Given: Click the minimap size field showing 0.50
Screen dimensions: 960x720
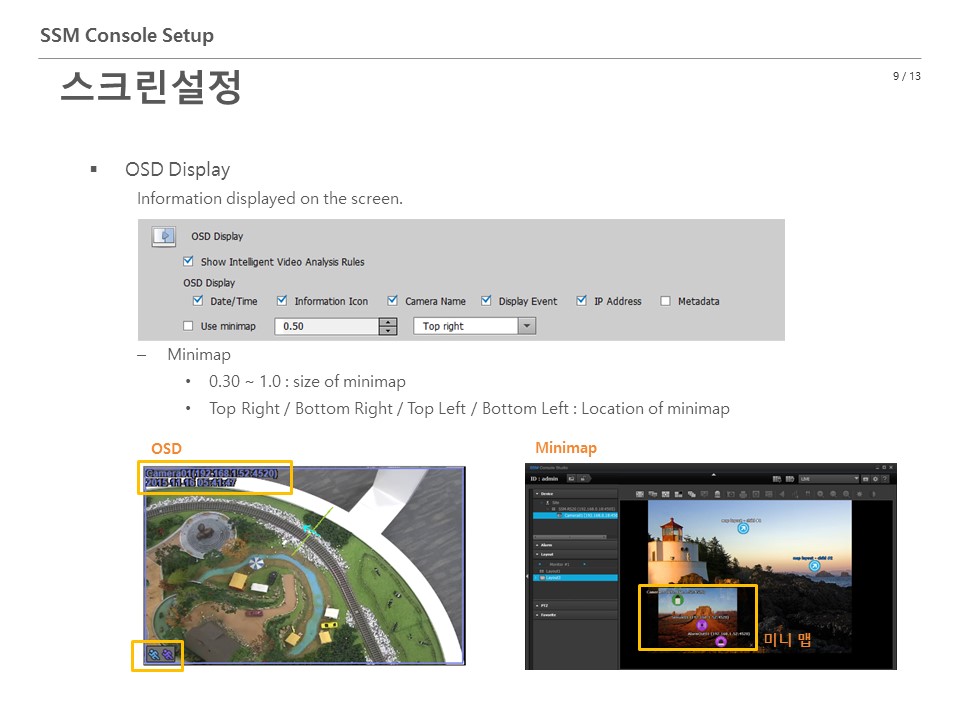Looking at the screenshot, I should (x=327, y=326).
